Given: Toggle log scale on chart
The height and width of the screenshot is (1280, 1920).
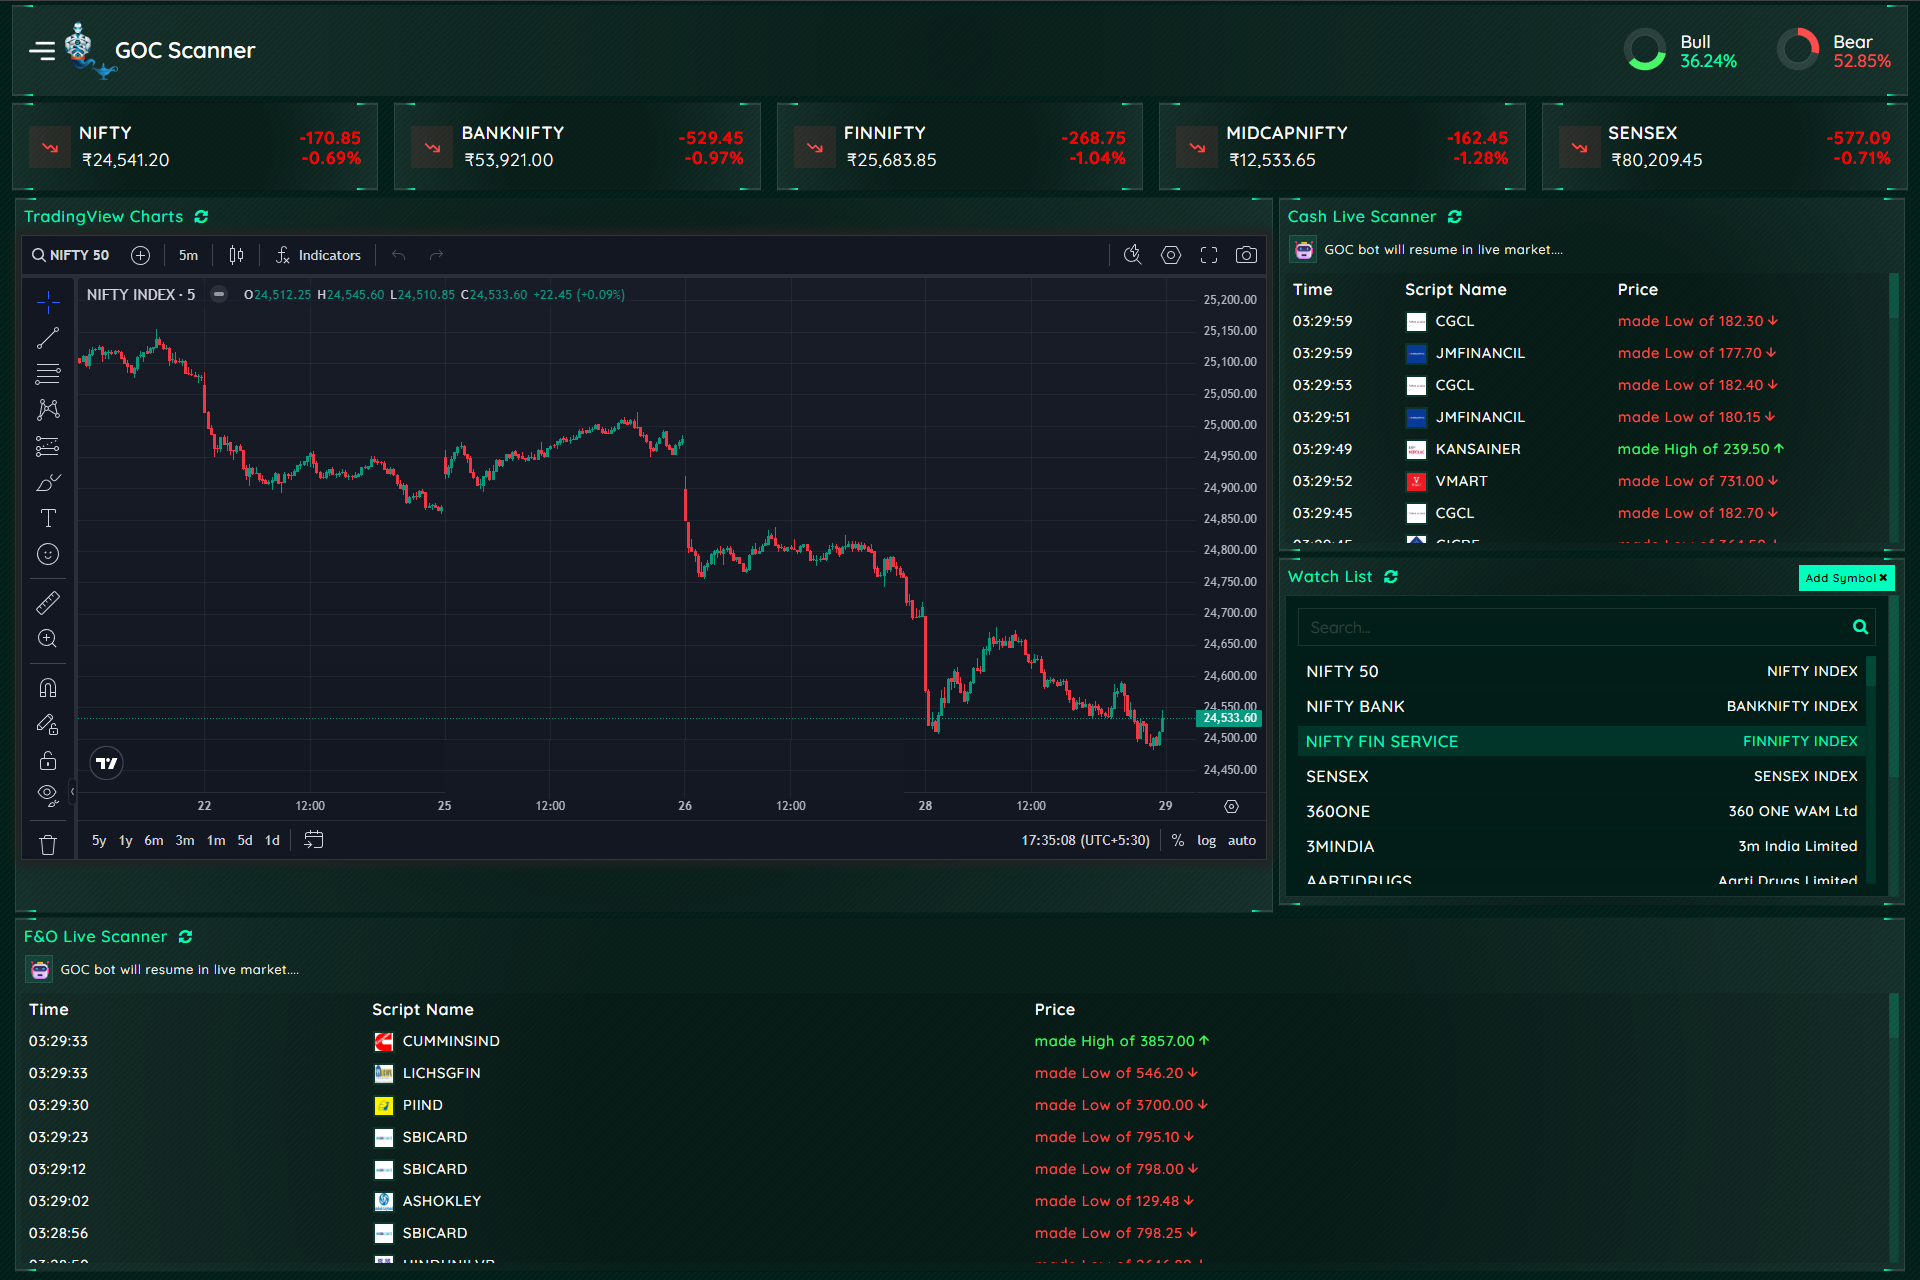Looking at the screenshot, I should [x=1207, y=841].
